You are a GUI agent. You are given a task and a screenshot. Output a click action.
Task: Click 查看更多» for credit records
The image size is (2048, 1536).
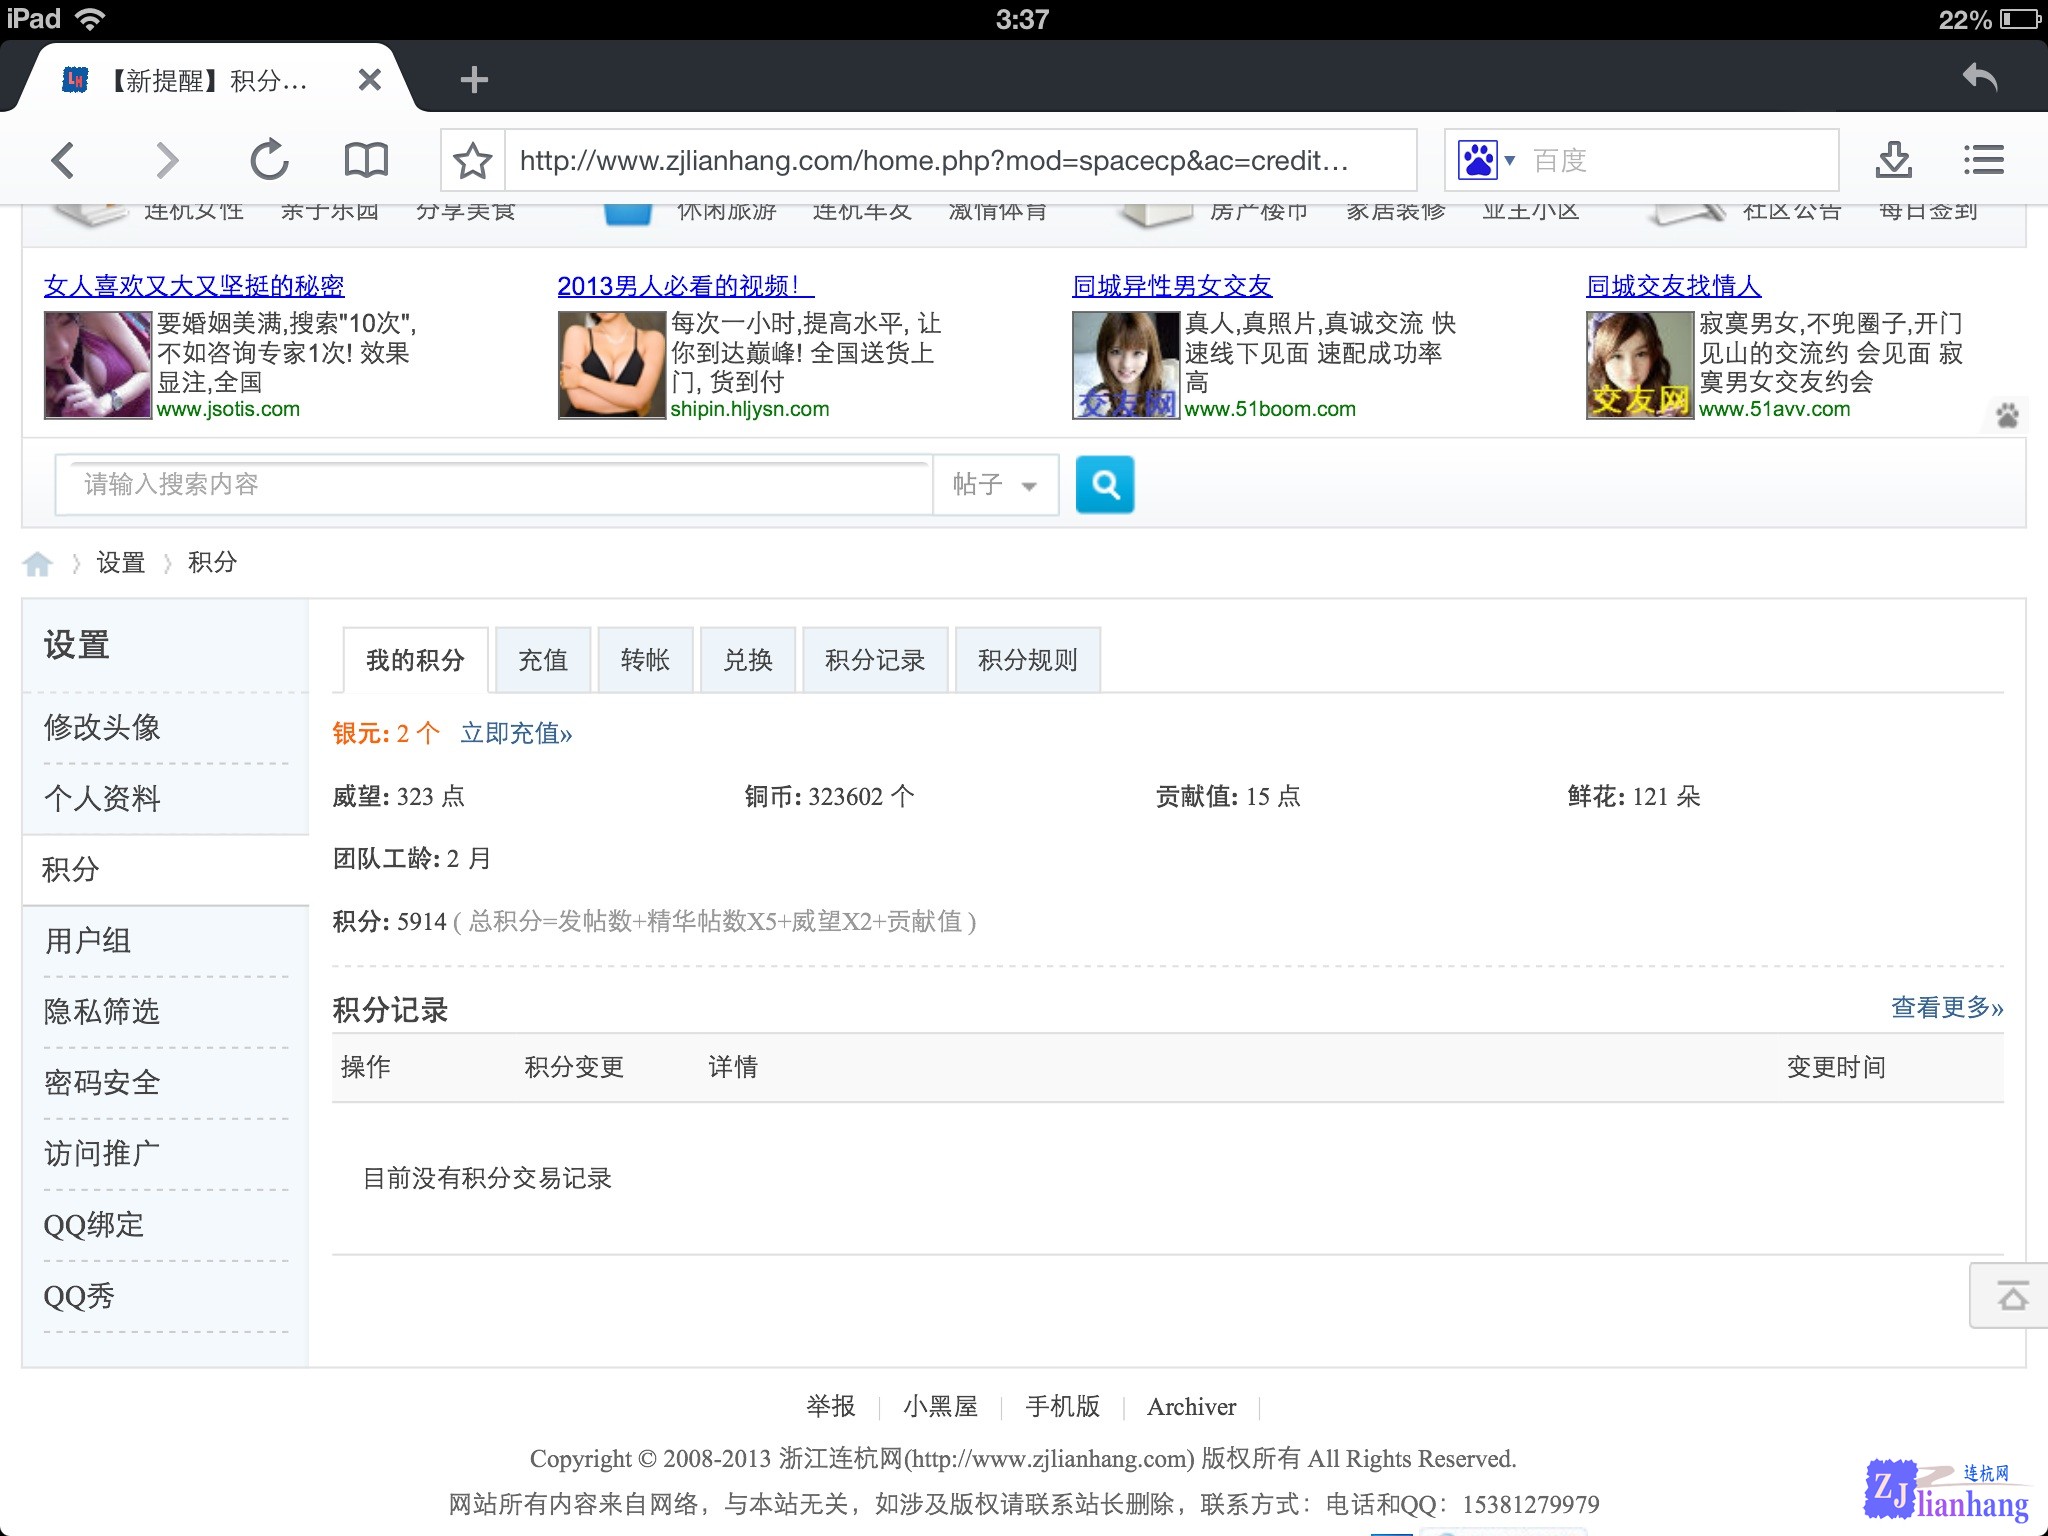(1947, 1007)
